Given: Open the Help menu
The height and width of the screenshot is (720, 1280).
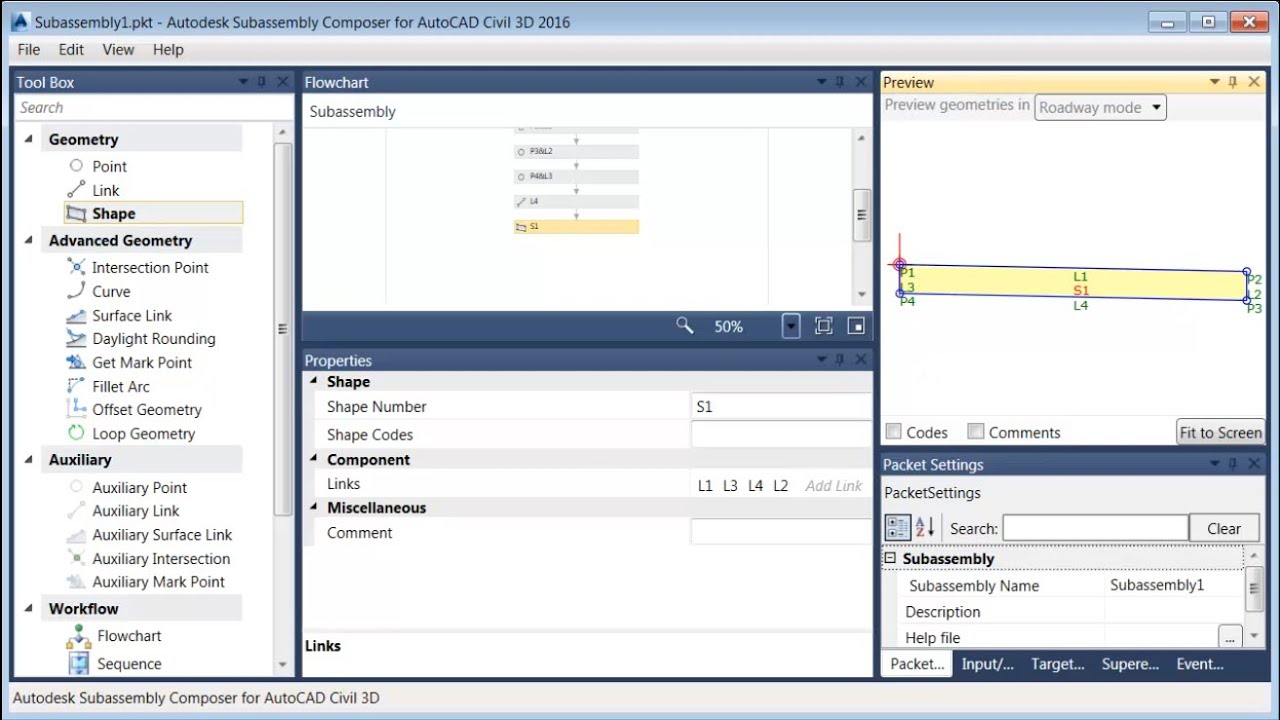Looking at the screenshot, I should coord(168,49).
